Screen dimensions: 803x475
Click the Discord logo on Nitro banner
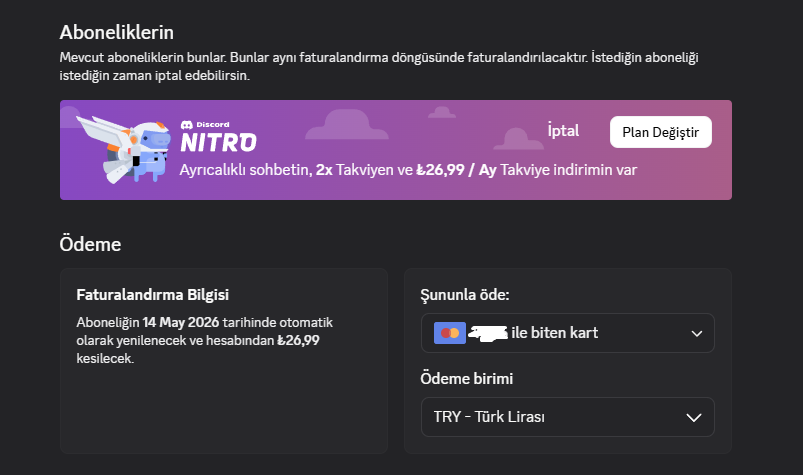tap(187, 124)
